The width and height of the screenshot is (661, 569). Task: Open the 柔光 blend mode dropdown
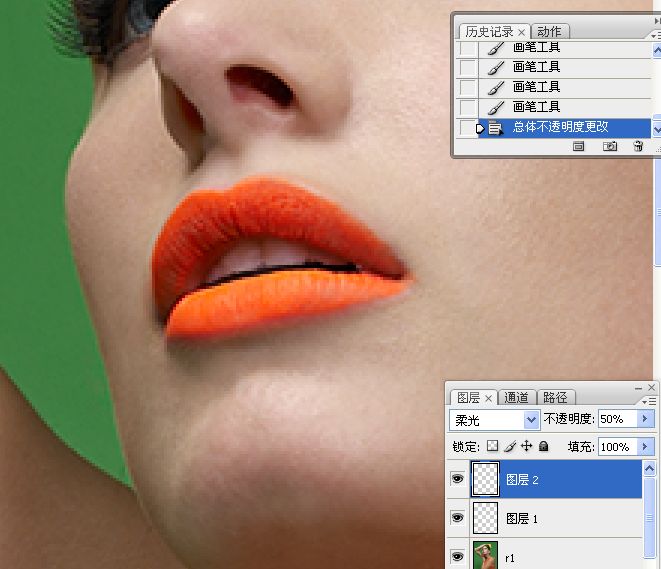pos(531,420)
